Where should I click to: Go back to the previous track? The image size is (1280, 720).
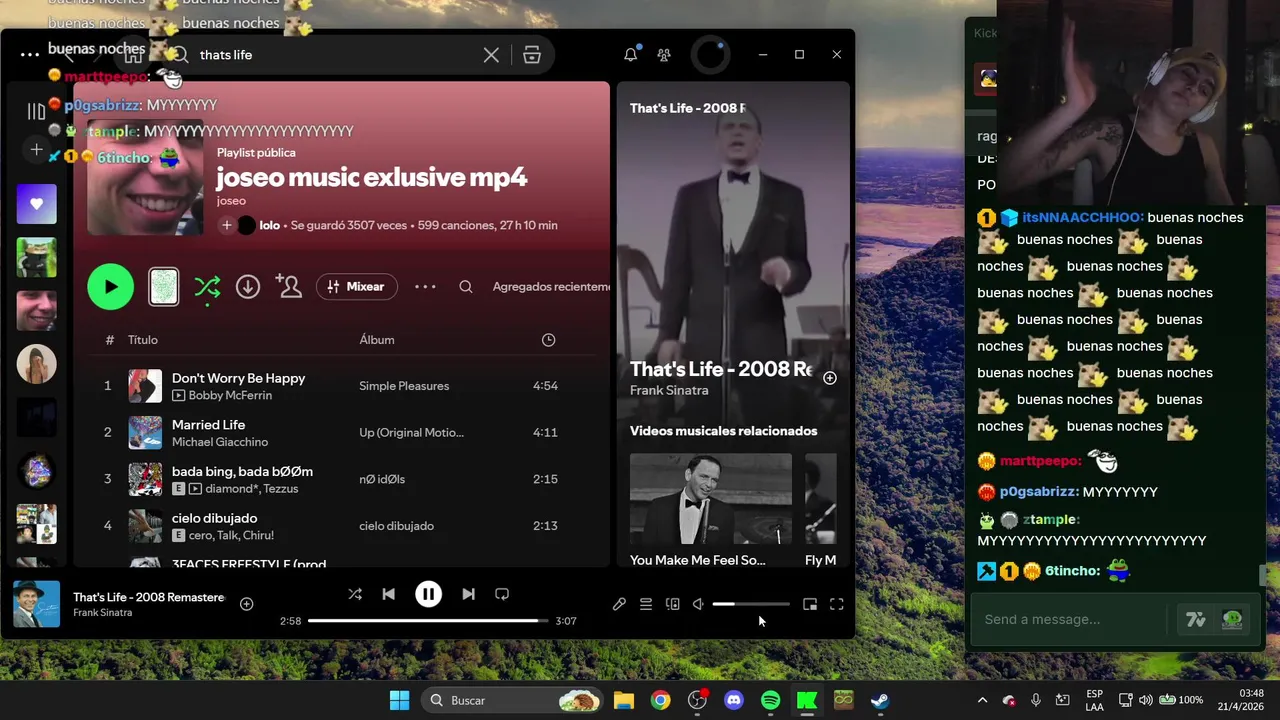[388, 594]
